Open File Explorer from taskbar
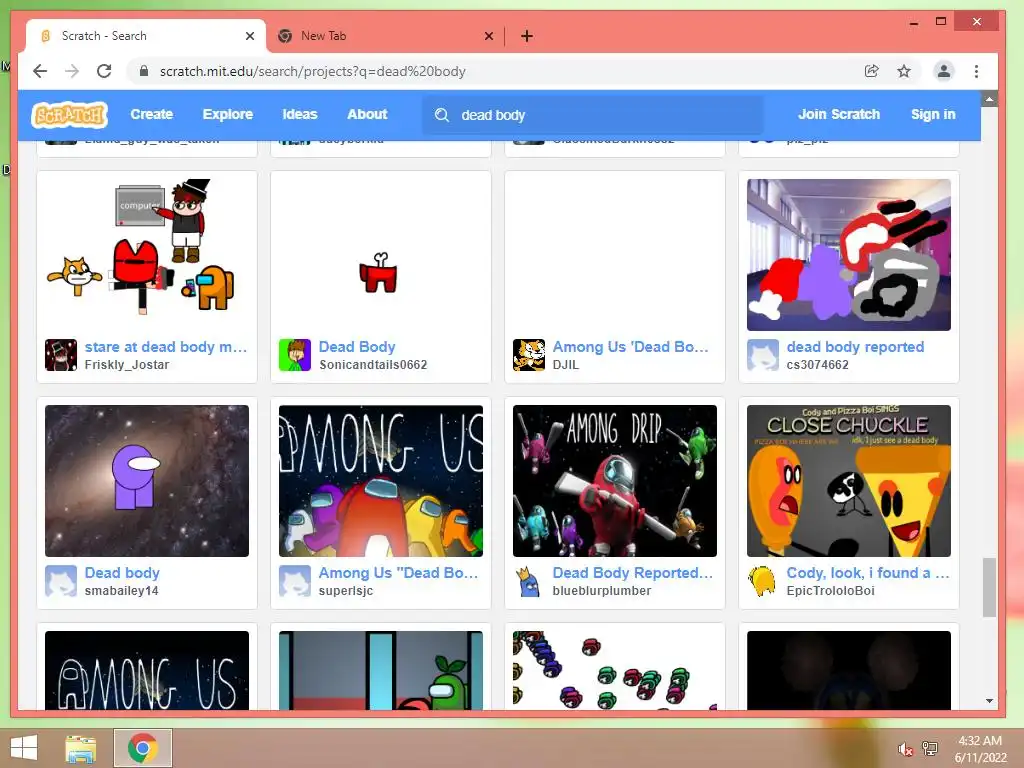 (80, 748)
